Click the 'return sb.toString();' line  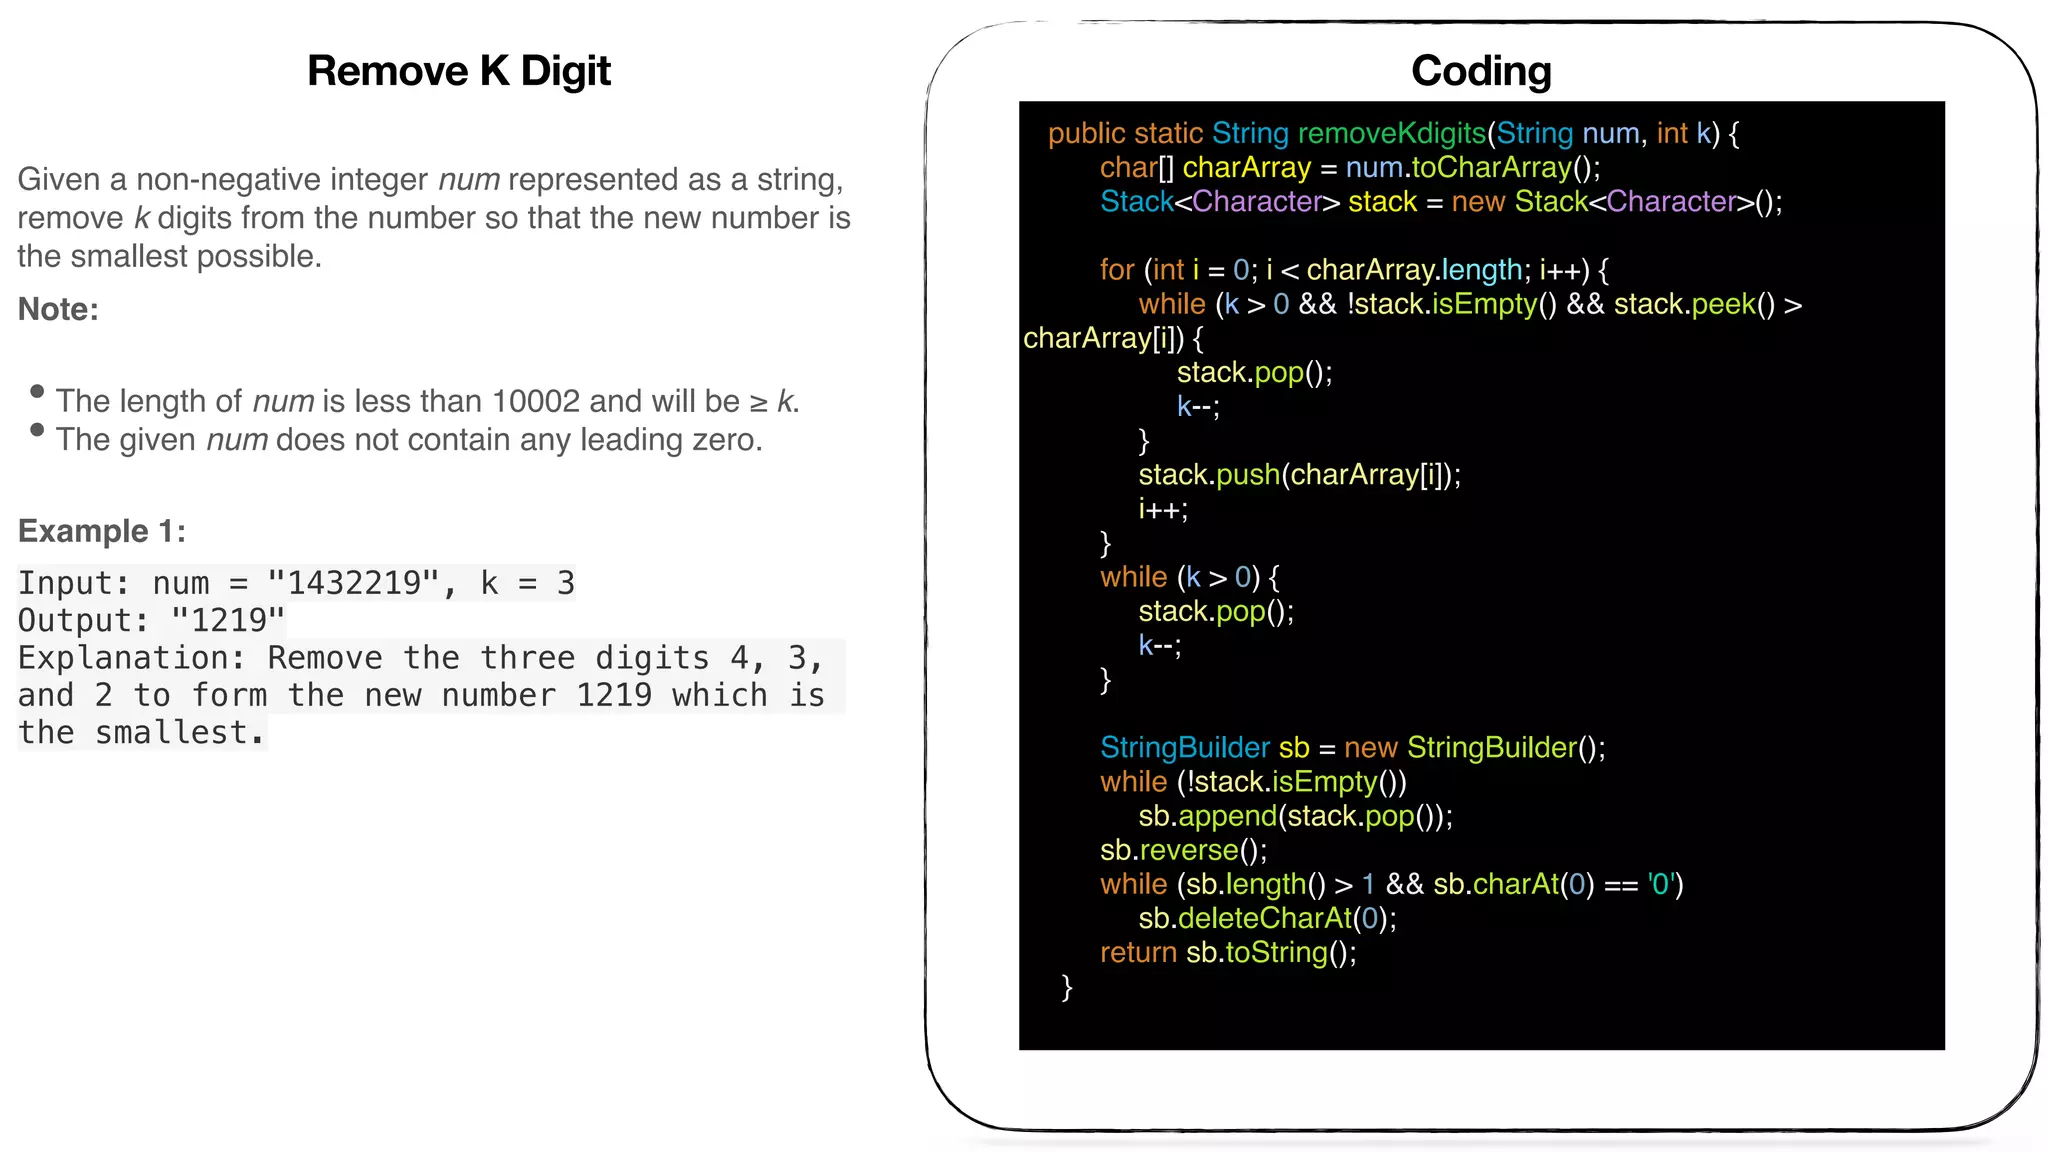[x=1228, y=952]
